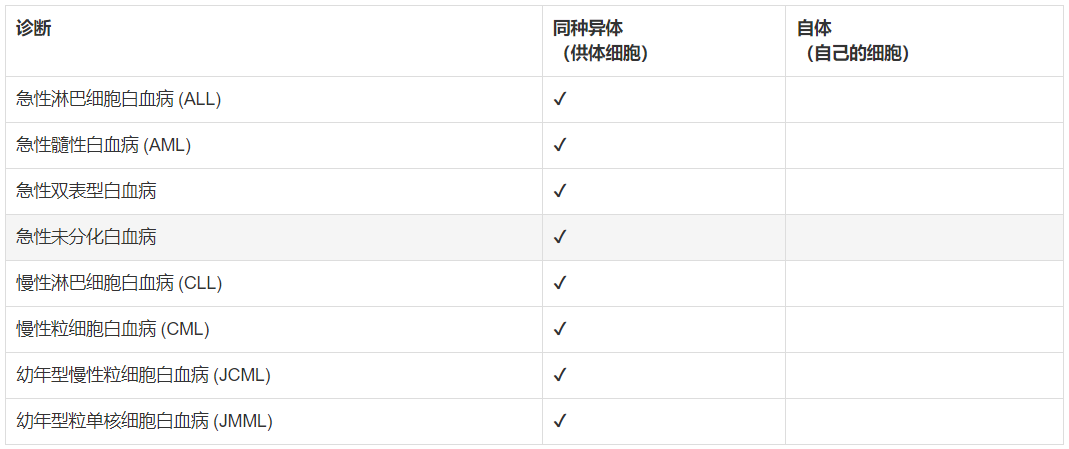1069x449 pixels.
Task: Click the 慢性淋巴细胞白血病 (CLL) diagnosis cell
Action: pos(119,283)
